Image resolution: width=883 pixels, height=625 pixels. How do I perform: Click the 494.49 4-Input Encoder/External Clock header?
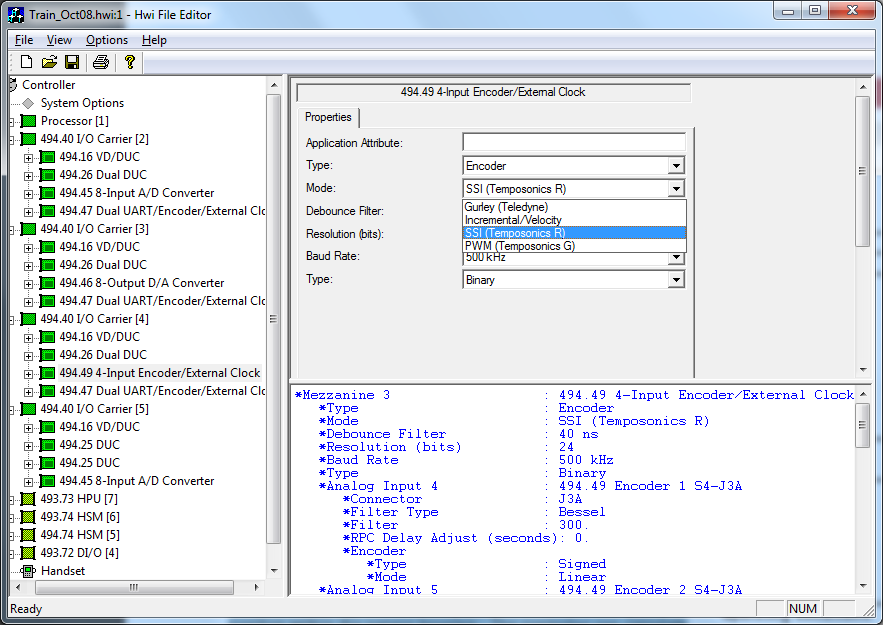(493, 92)
